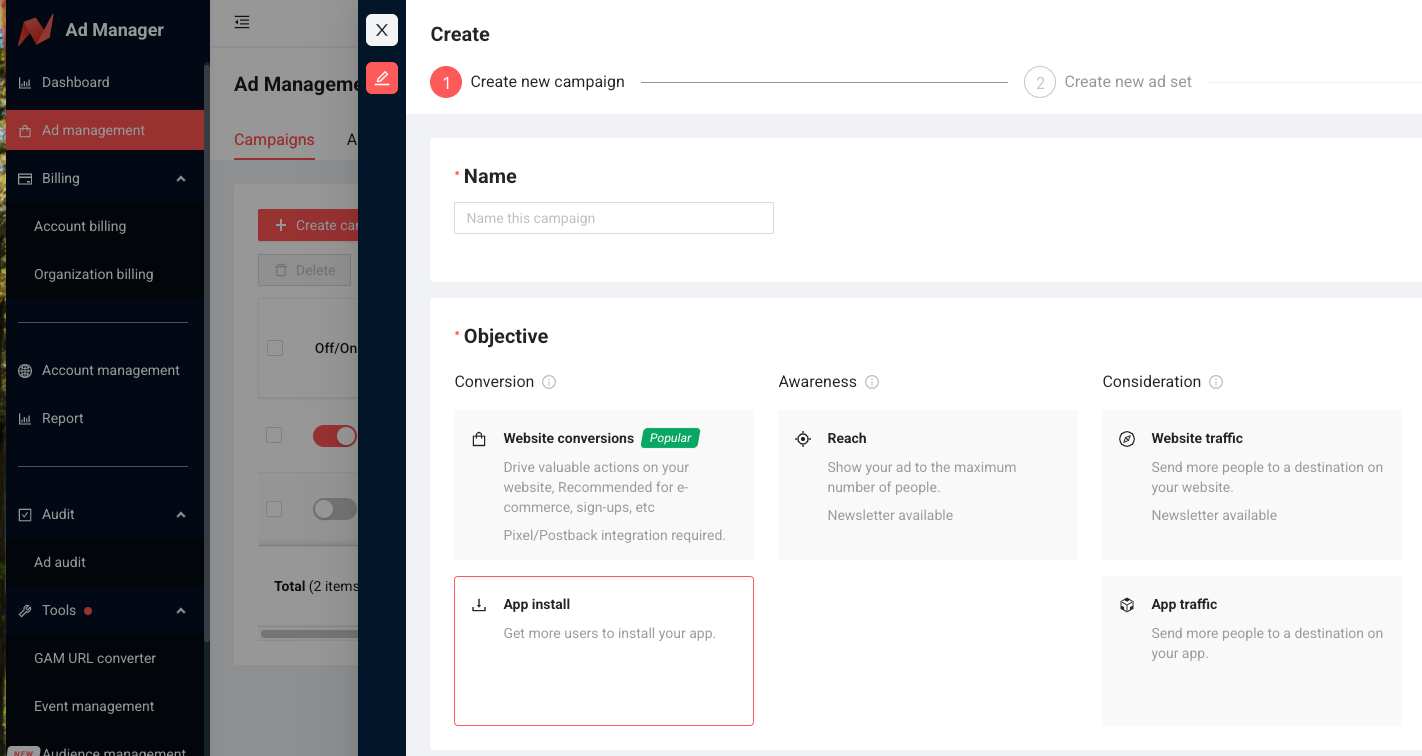Click the Conversion info icon
This screenshot has width=1422, height=756.
[549, 382]
